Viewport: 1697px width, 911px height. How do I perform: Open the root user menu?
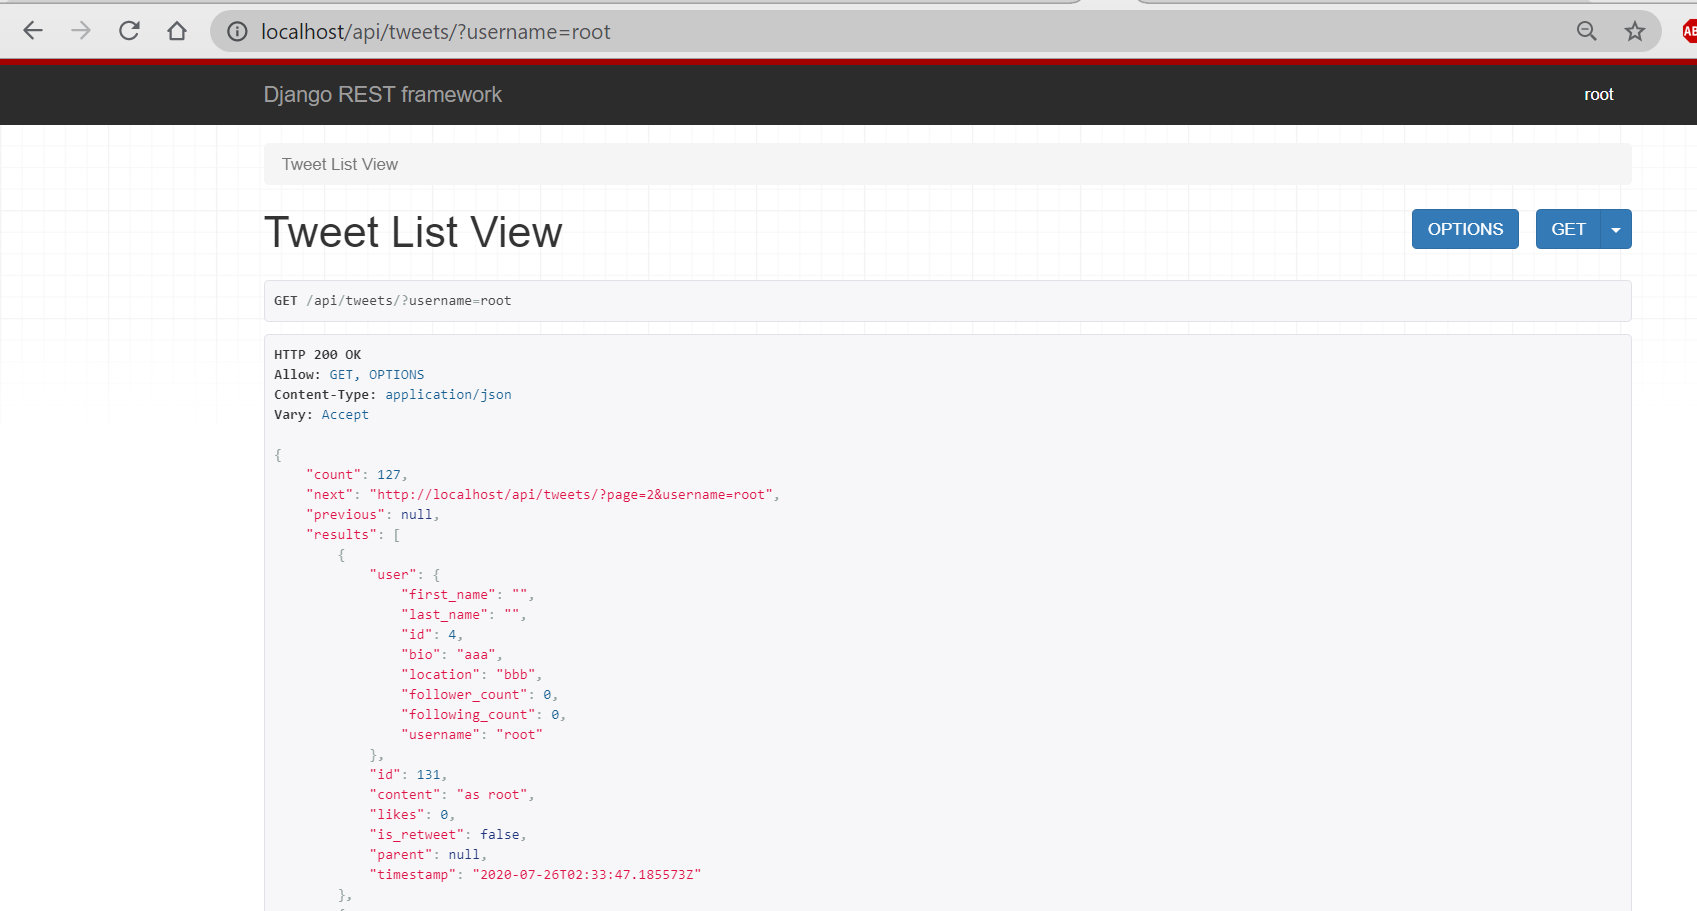[1599, 94]
